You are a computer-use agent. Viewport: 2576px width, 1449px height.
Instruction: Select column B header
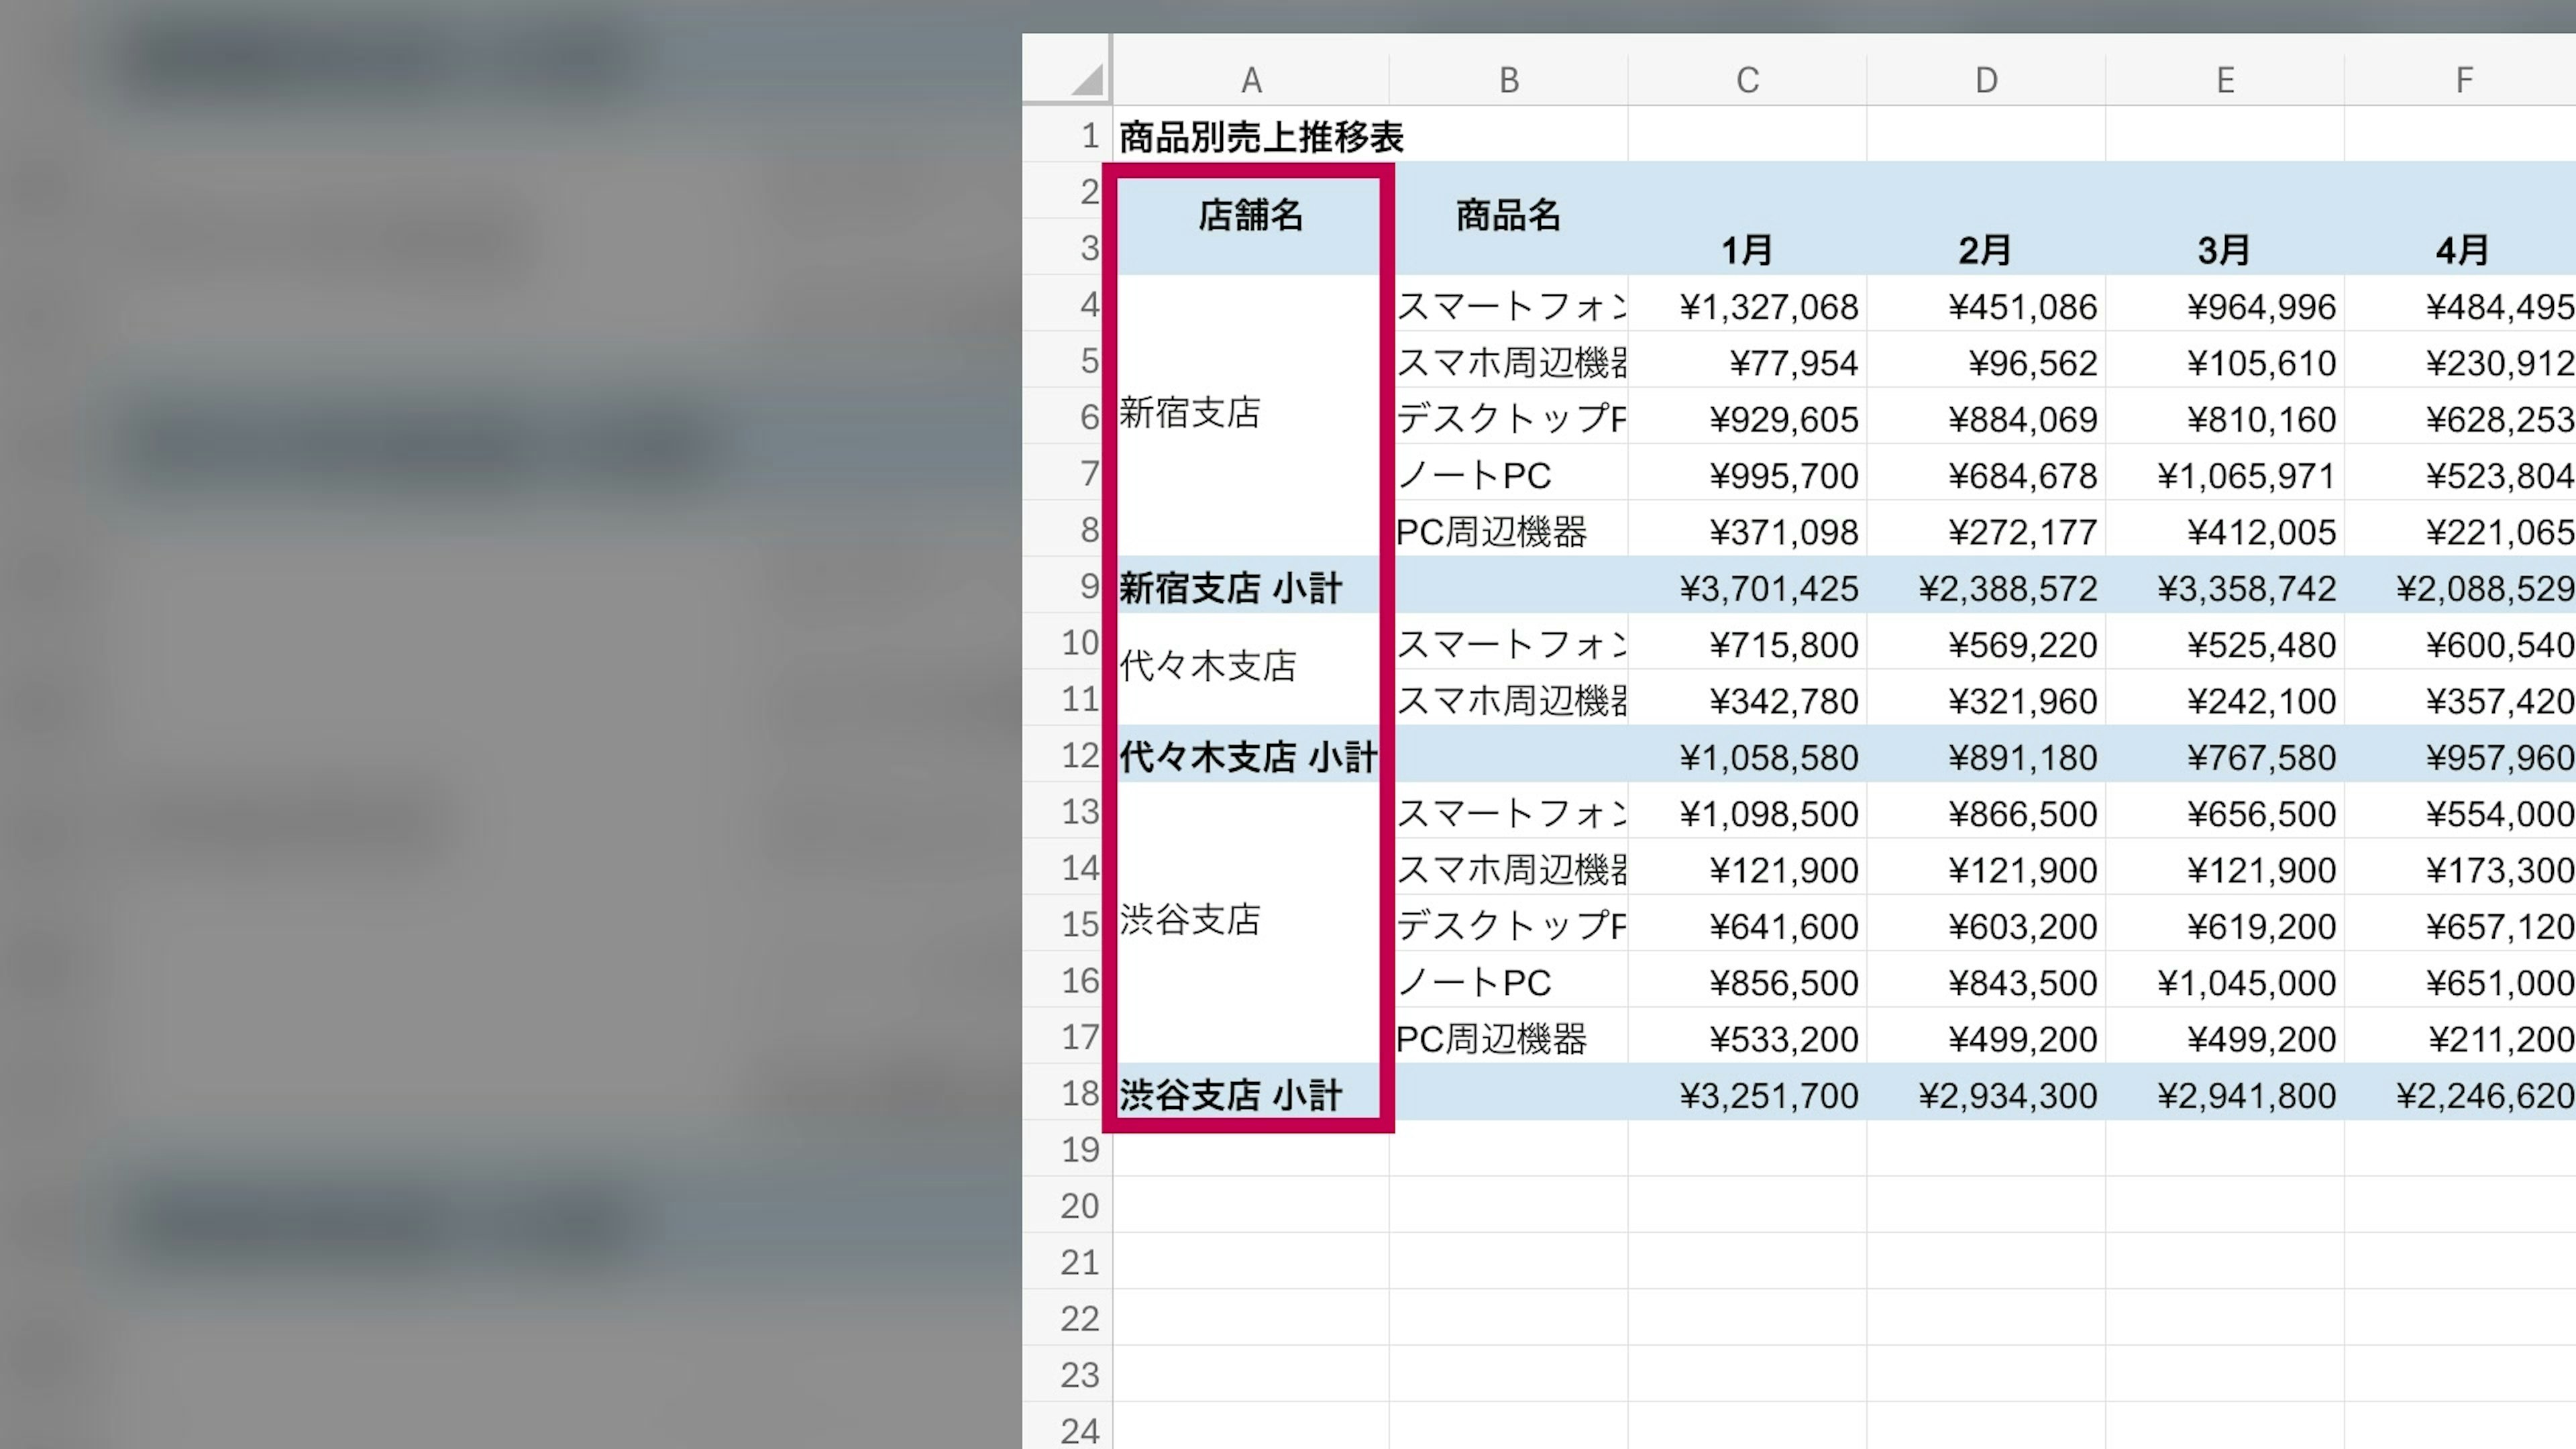pos(1508,79)
